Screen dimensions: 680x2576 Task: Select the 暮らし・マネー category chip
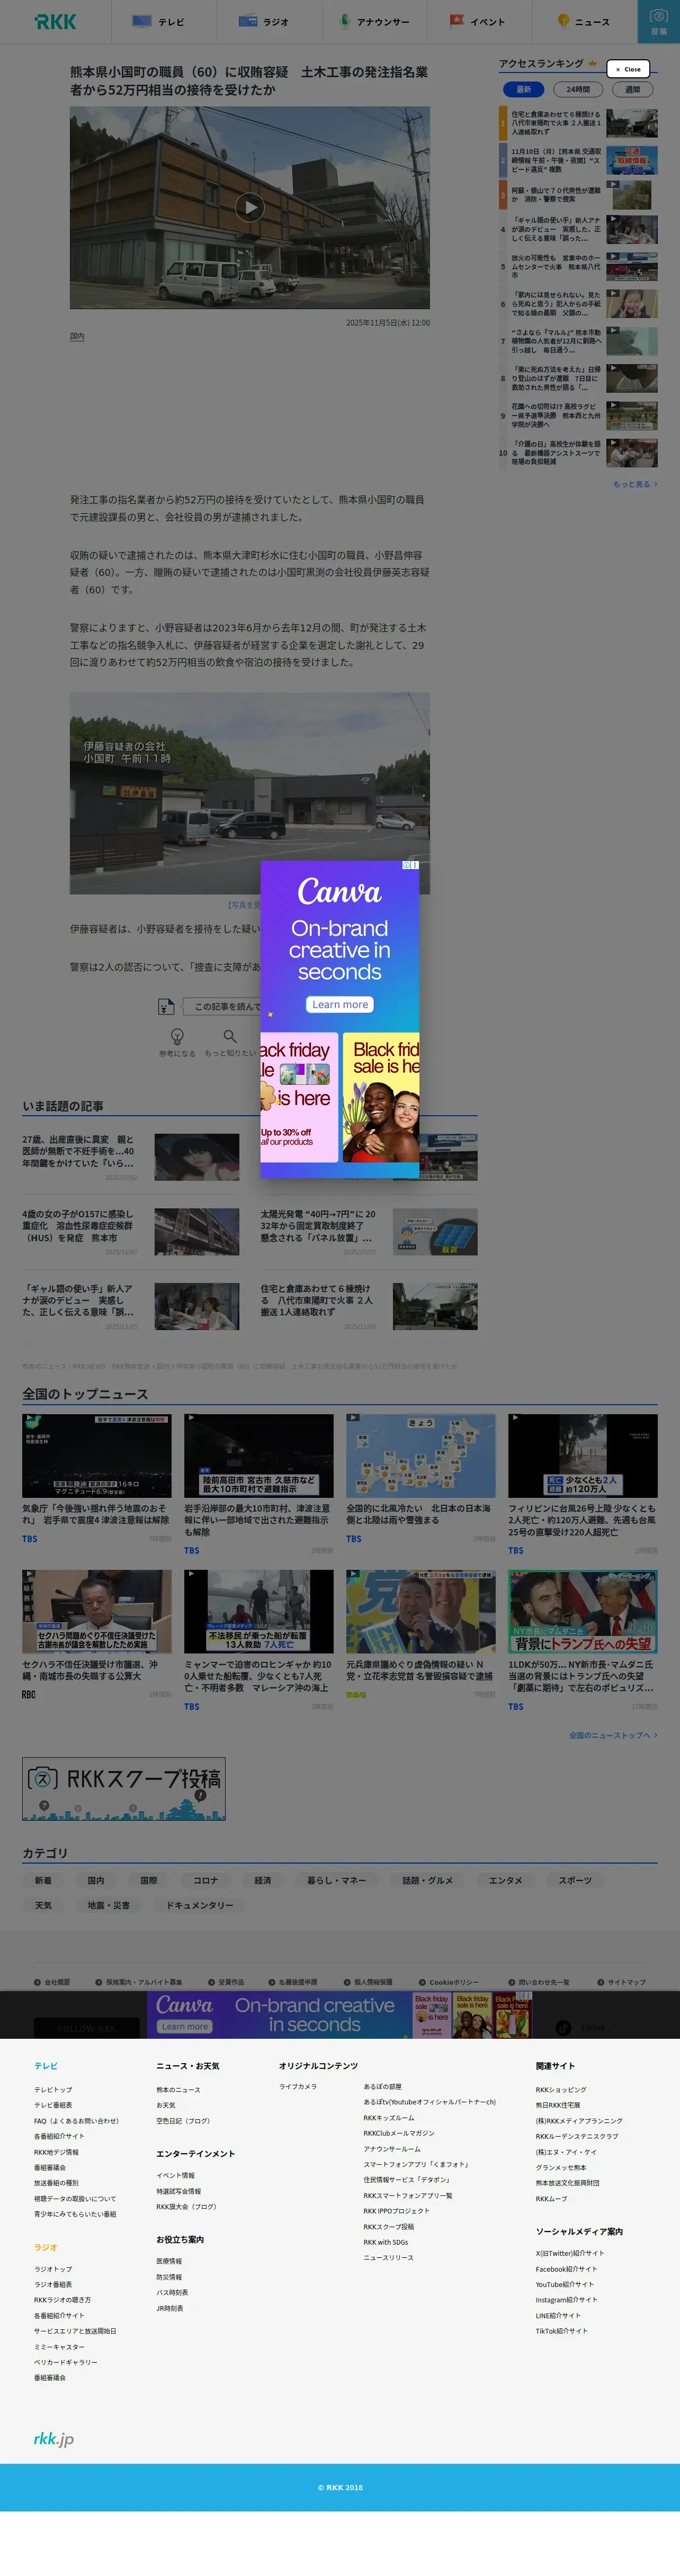(x=337, y=1880)
